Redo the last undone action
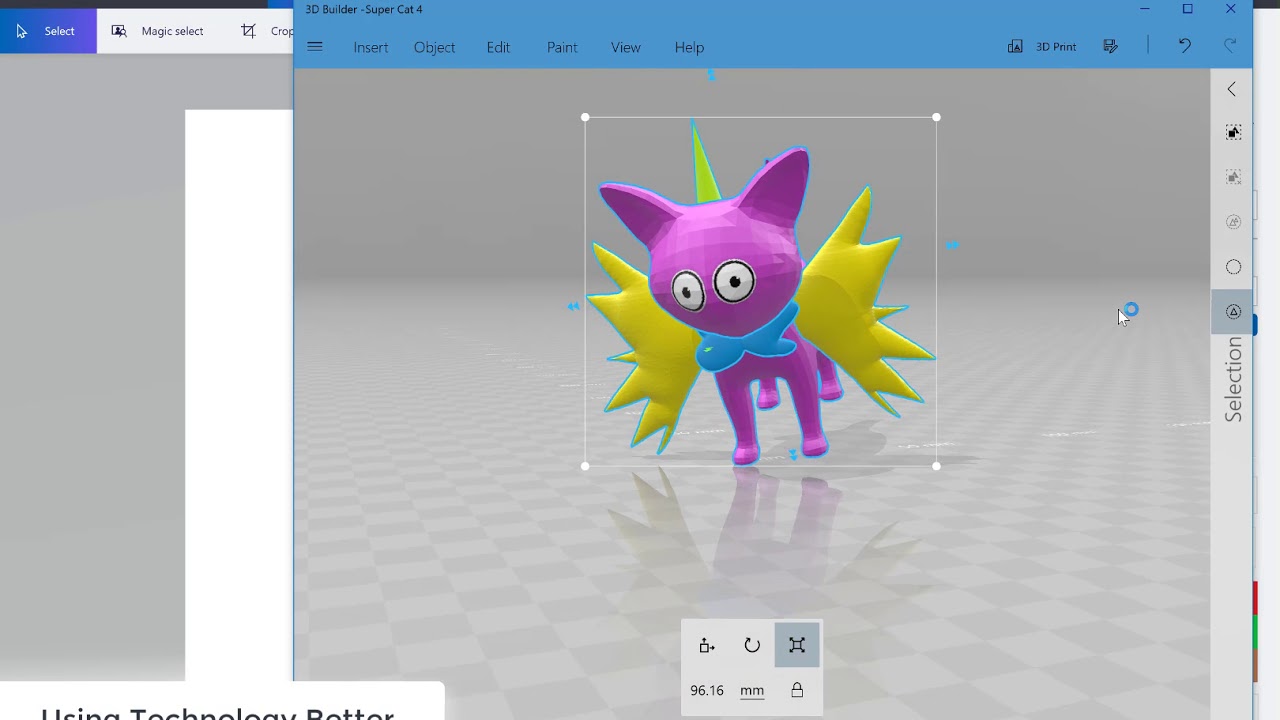 coord(1230,46)
